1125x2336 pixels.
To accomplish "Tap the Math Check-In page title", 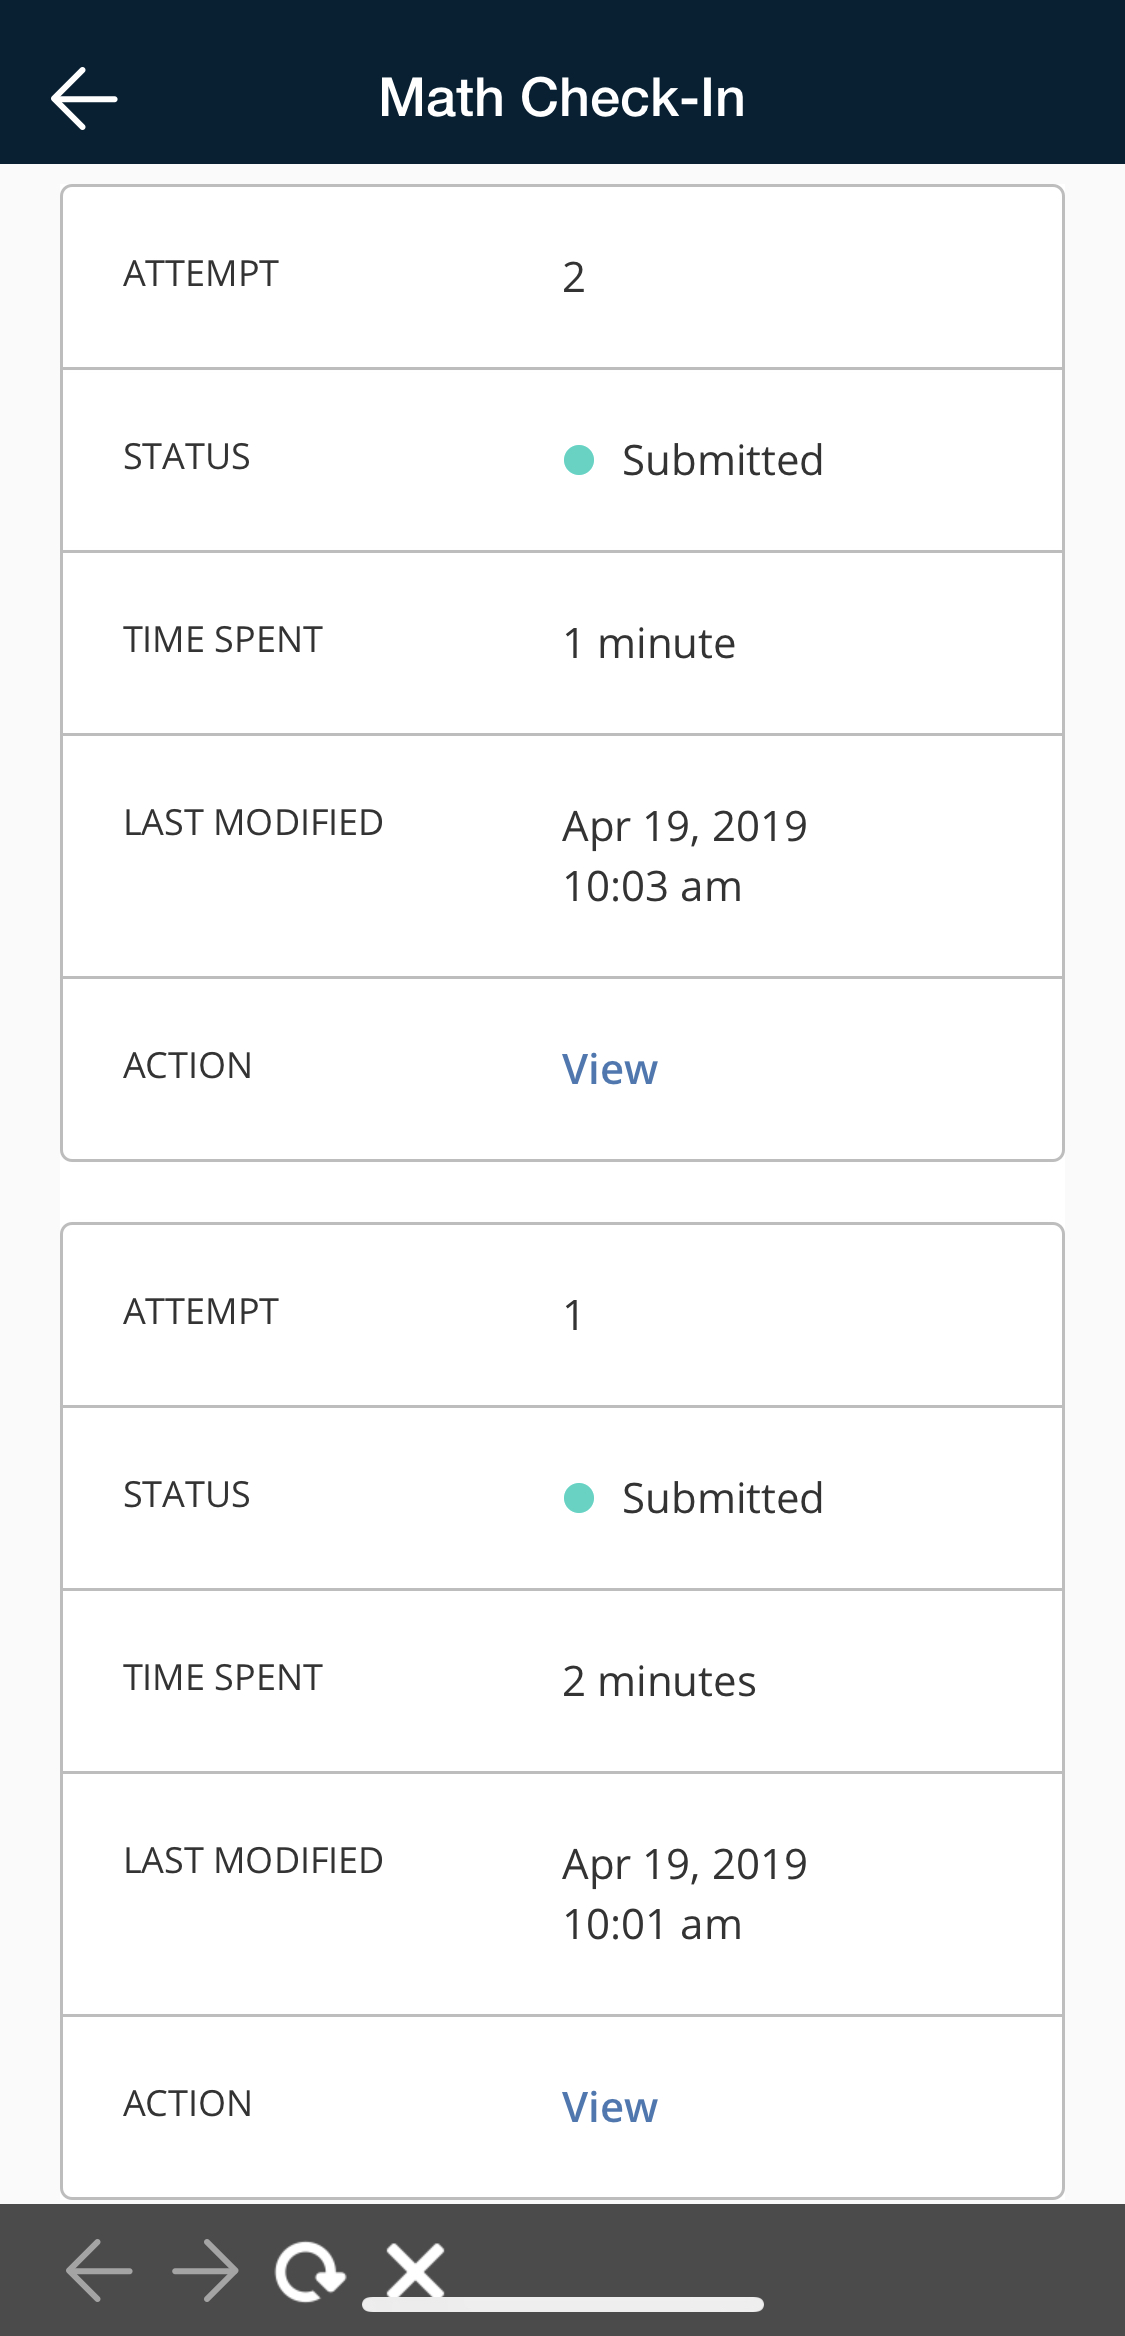I will click(x=562, y=98).
